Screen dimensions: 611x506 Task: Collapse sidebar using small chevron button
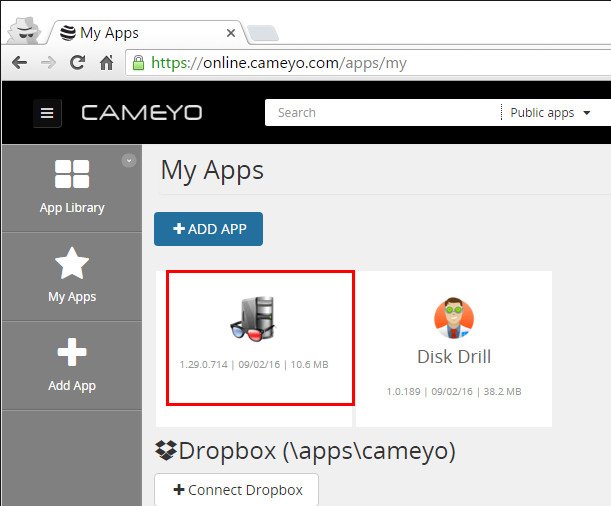coord(128,160)
